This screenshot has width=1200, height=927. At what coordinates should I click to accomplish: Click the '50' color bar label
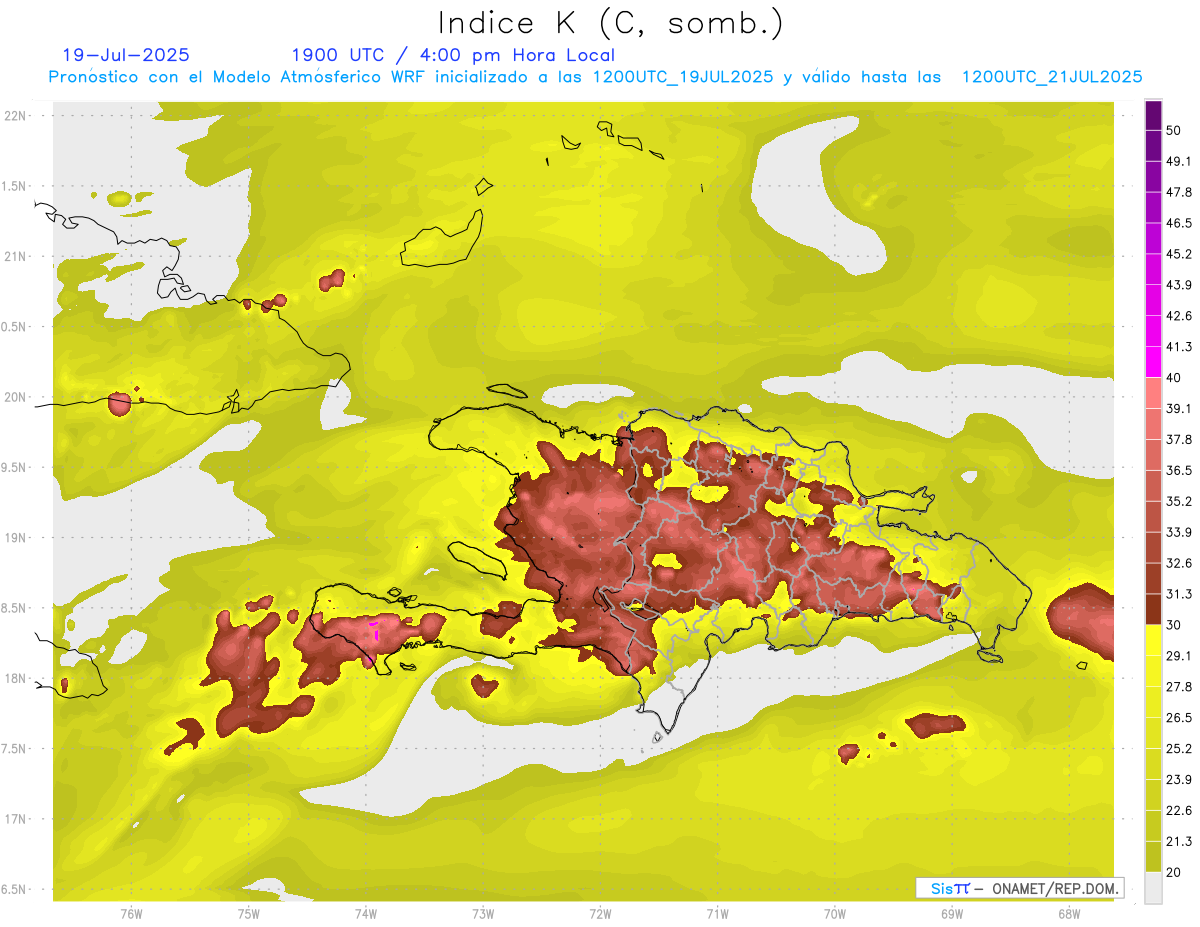pyautogui.click(x=1175, y=131)
